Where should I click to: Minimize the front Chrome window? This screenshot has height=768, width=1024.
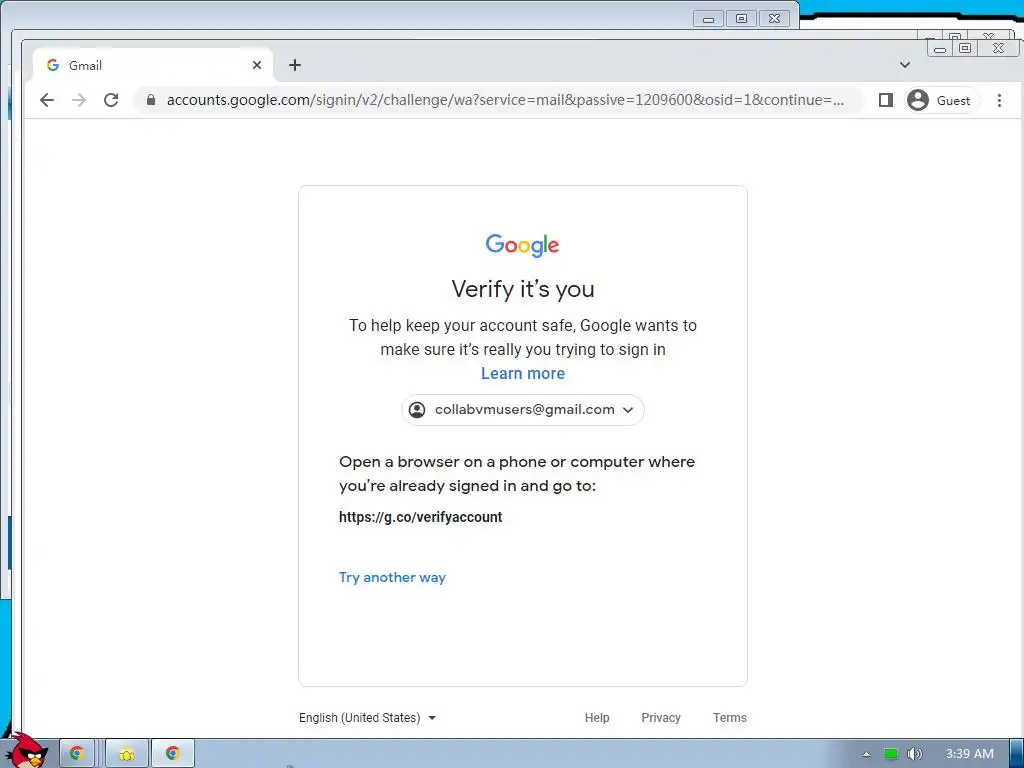pyautogui.click(x=940, y=48)
